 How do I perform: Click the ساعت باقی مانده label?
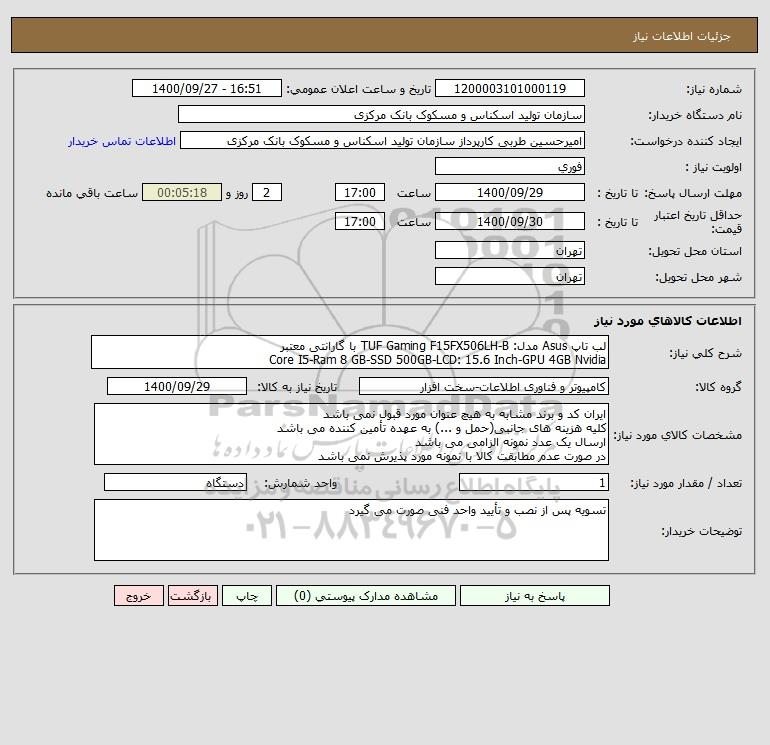[x=92, y=193]
